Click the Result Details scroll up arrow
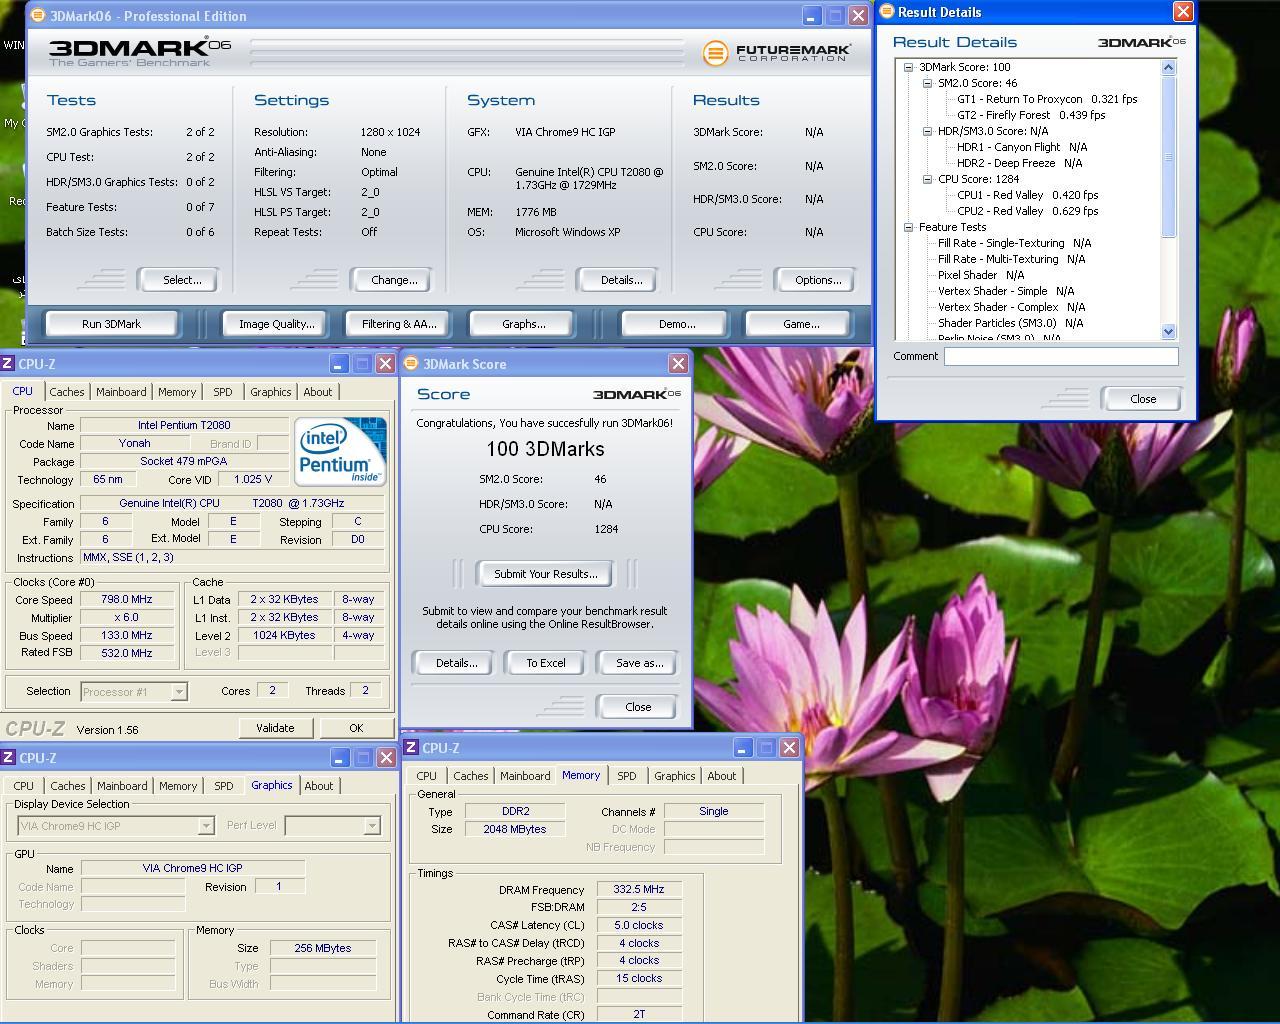Viewport: 1280px width, 1024px height. [1168, 67]
